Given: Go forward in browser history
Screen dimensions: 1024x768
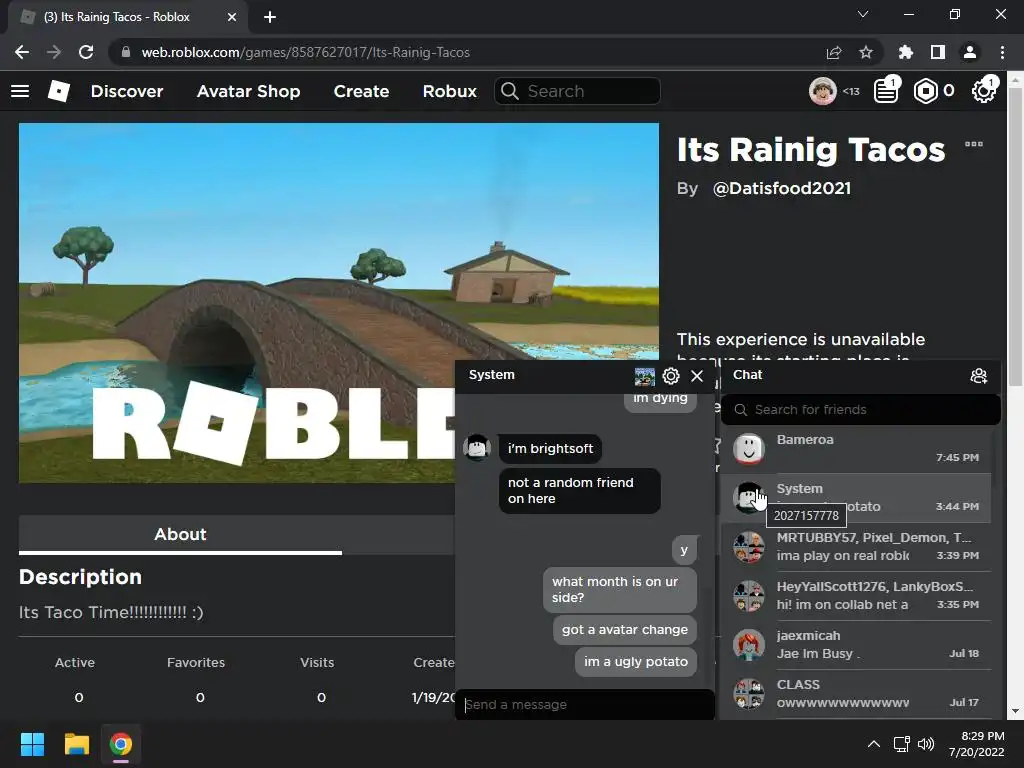Looking at the screenshot, I should 54,52.
